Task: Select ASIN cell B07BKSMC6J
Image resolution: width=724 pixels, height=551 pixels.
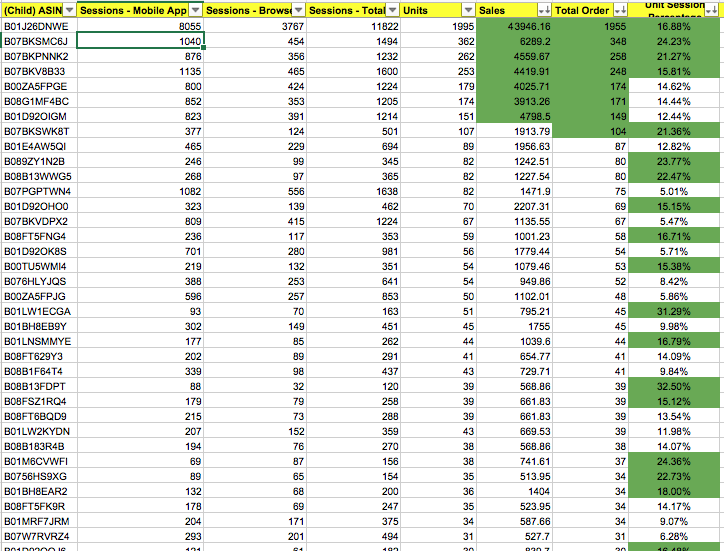Action: pos(39,42)
